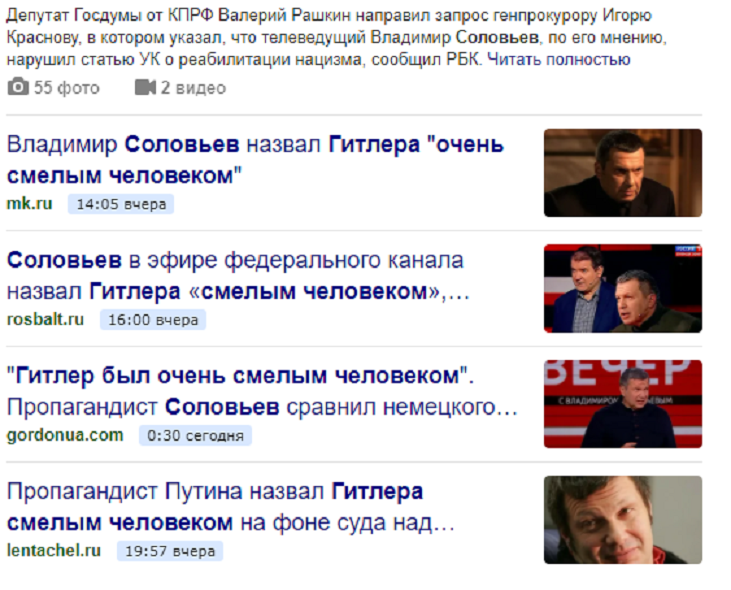Viewport: 731px width, 590px height.
Task: Select the 0:30 сегодня timestamp badge
Action: (195, 436)
